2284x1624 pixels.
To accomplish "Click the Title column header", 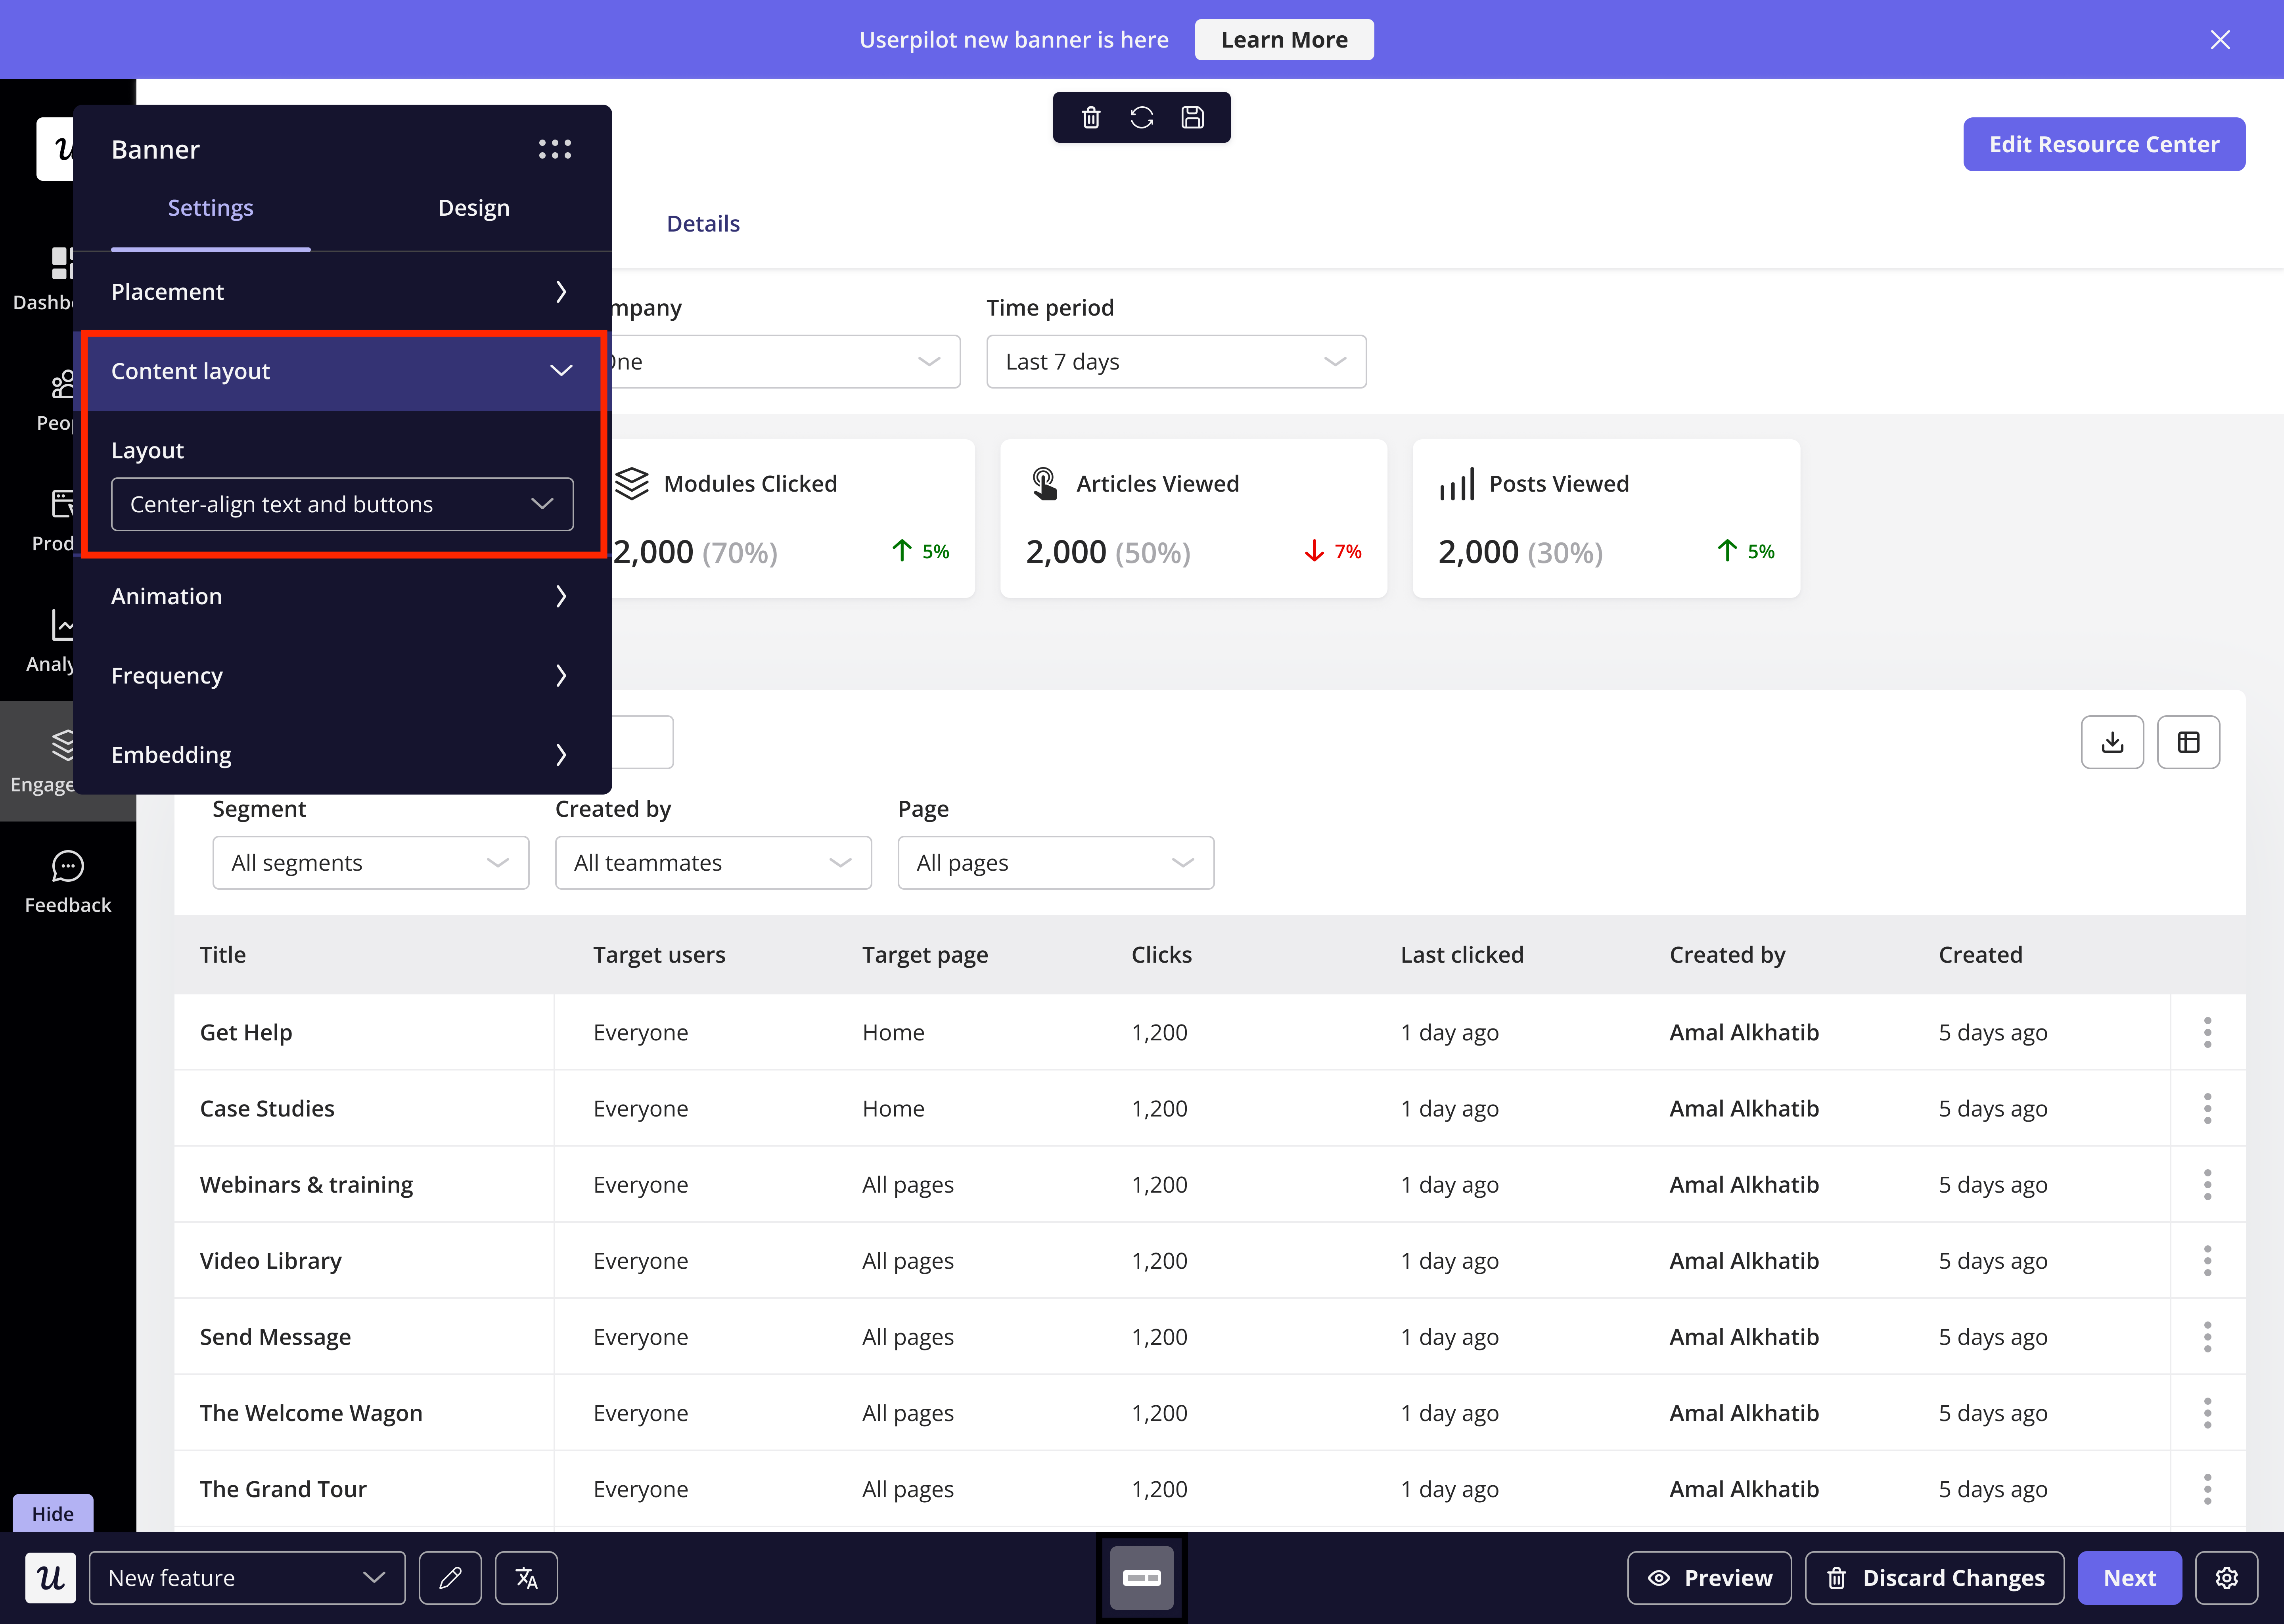I will [222, 955].
